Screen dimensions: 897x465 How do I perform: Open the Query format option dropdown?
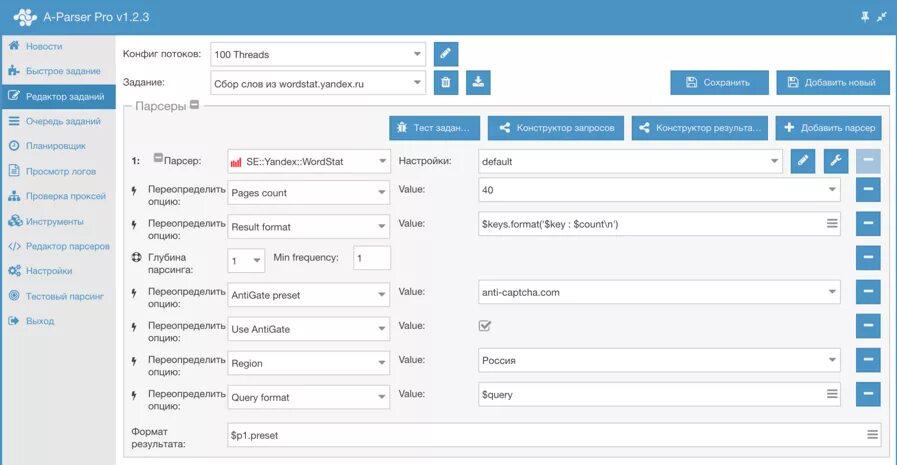point(309,397)
